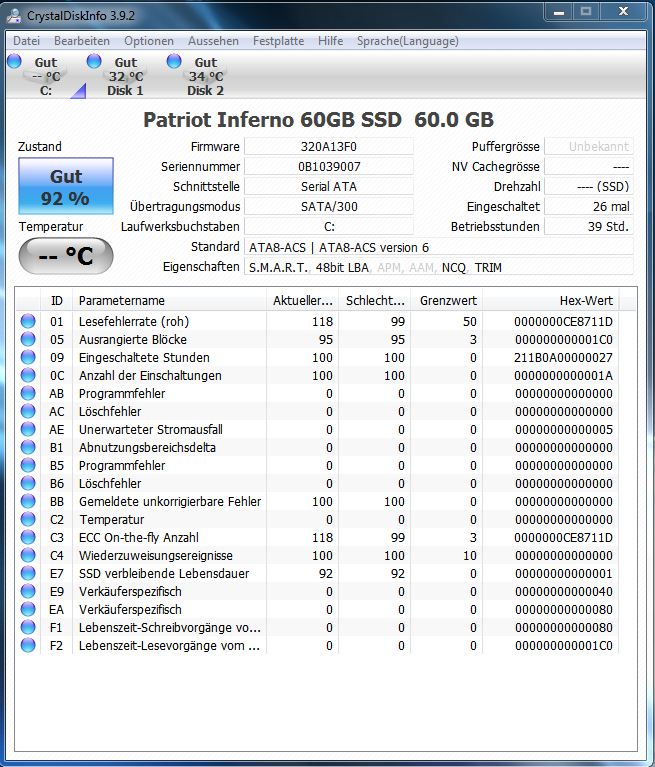Open the Sprache(Language) menu
Viewport: 655px width, 767px height.
pyautogui.click(x=407, y=41)
